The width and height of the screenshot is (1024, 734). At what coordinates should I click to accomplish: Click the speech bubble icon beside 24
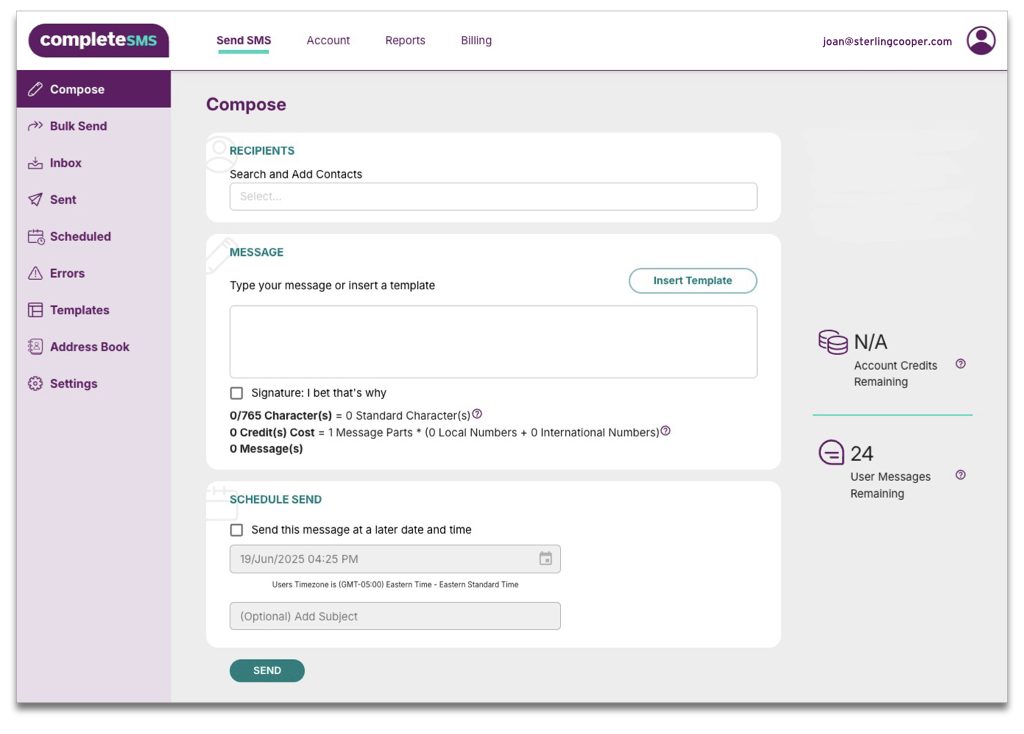[831, 453]
